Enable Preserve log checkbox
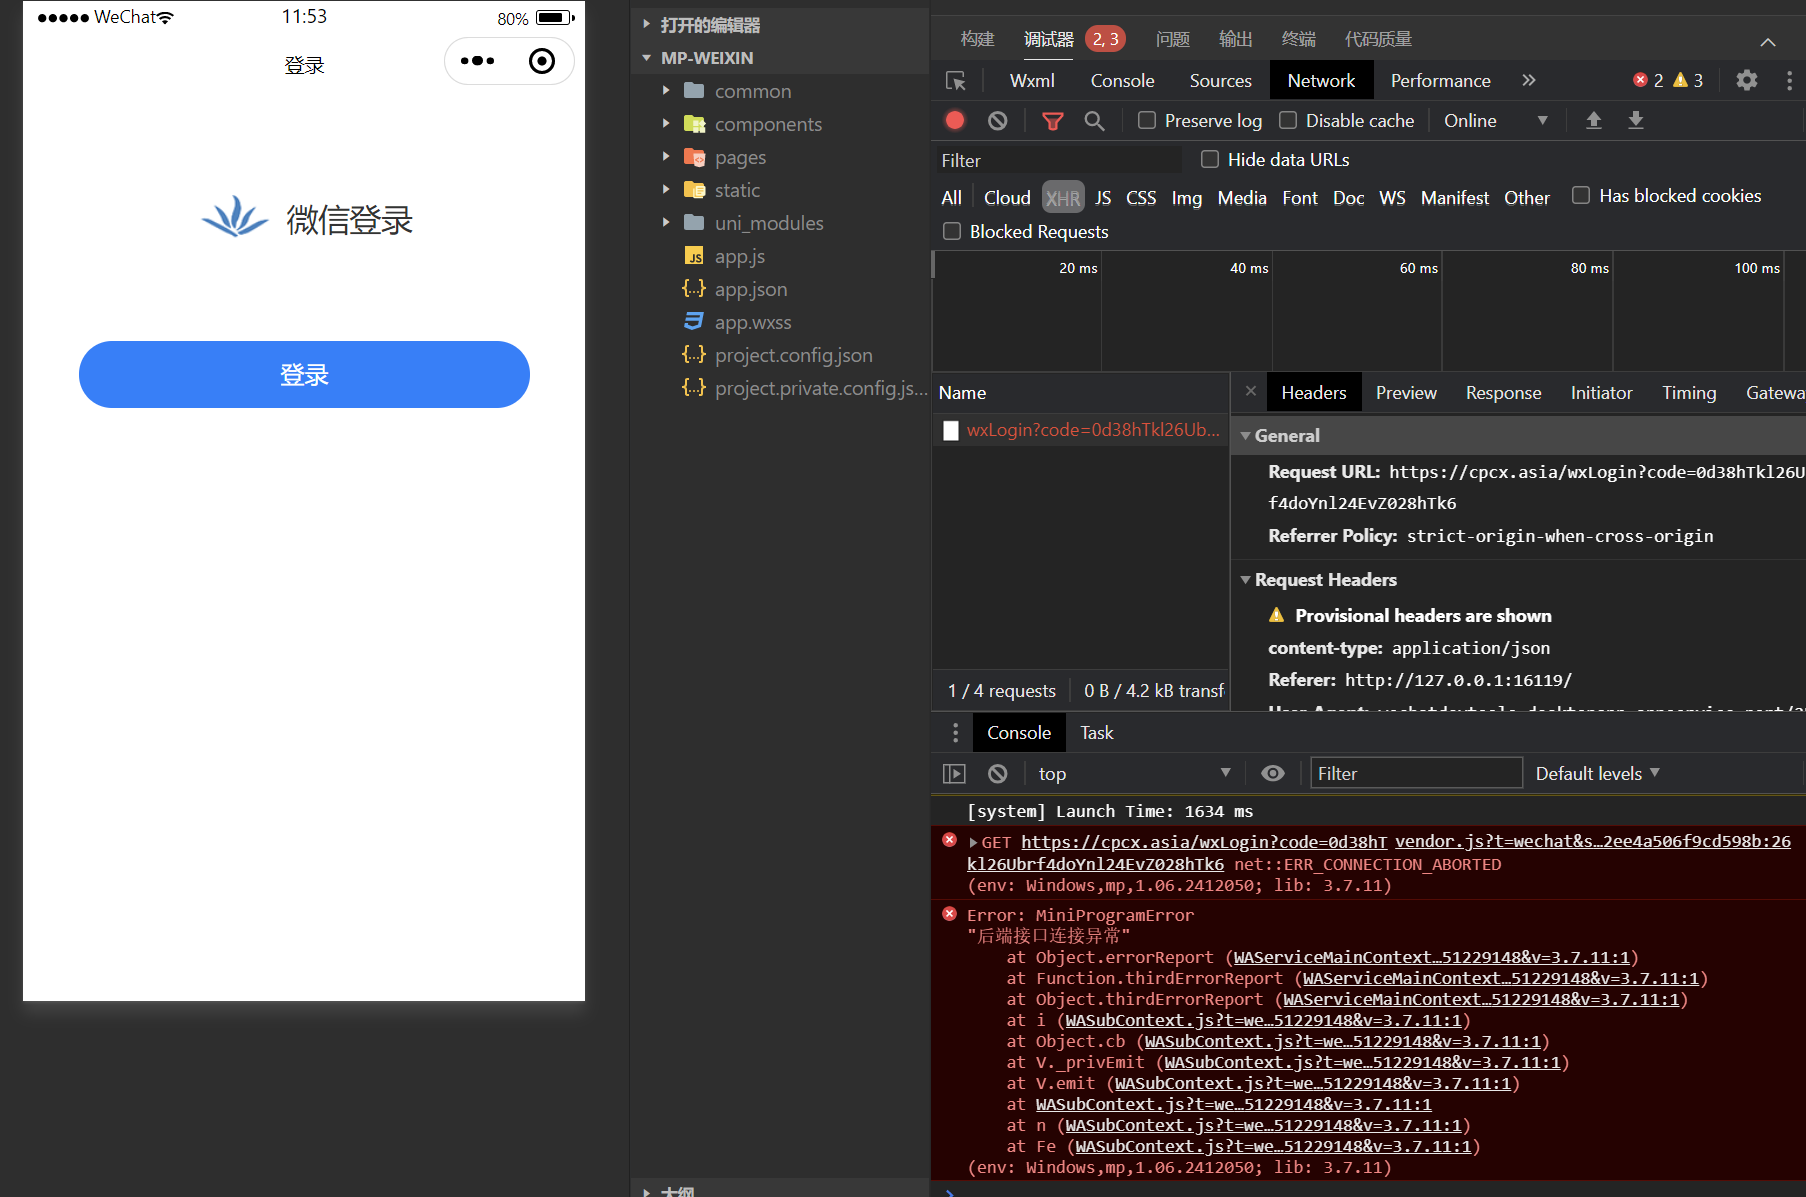The width and height of the screenshot is (1806, 1197). click(x=1147, y=120)
